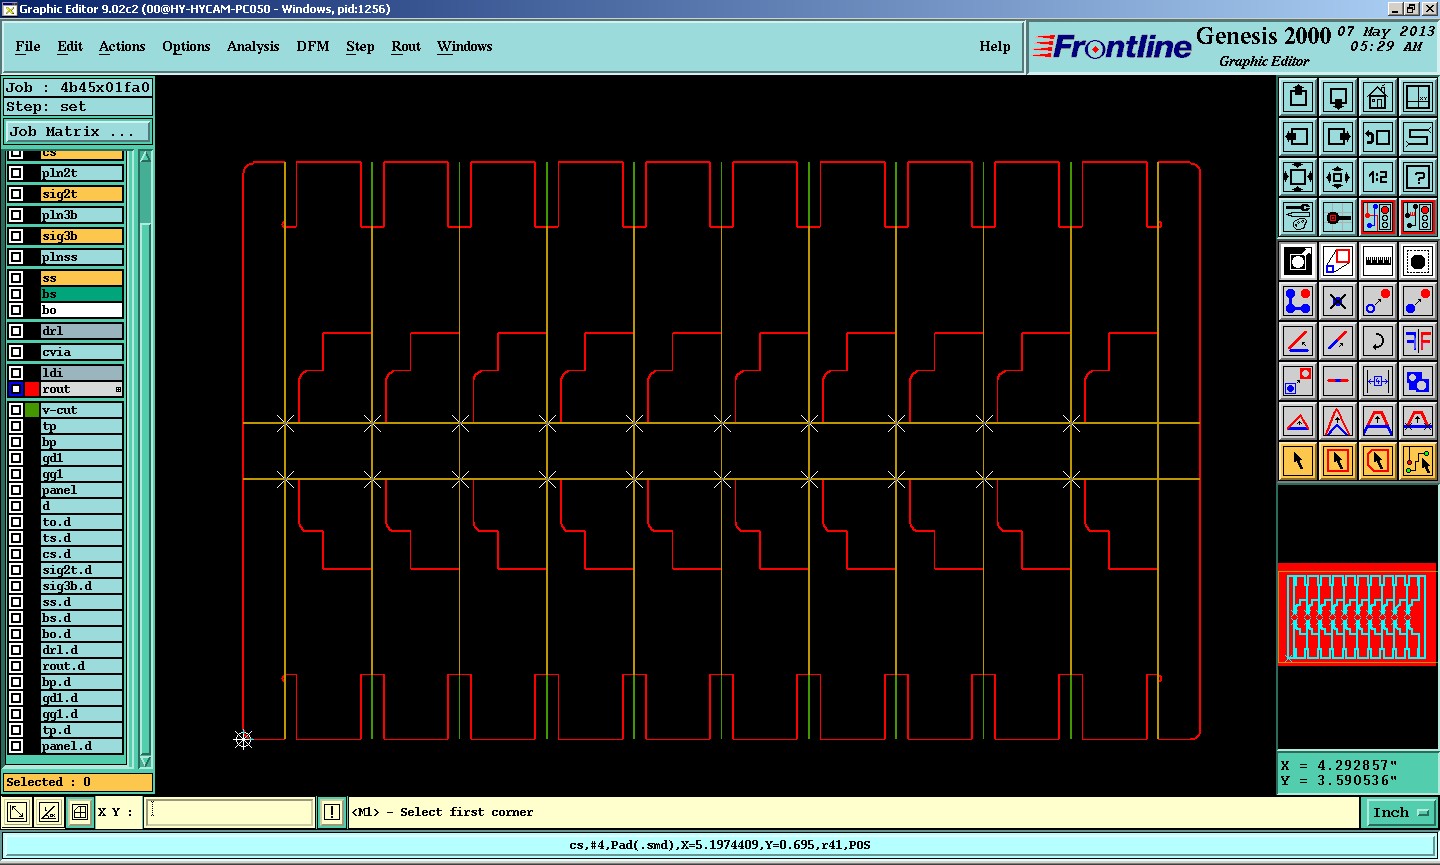Click the exclamation mark button
This screenshot has width=1440, height=865.
332,812
